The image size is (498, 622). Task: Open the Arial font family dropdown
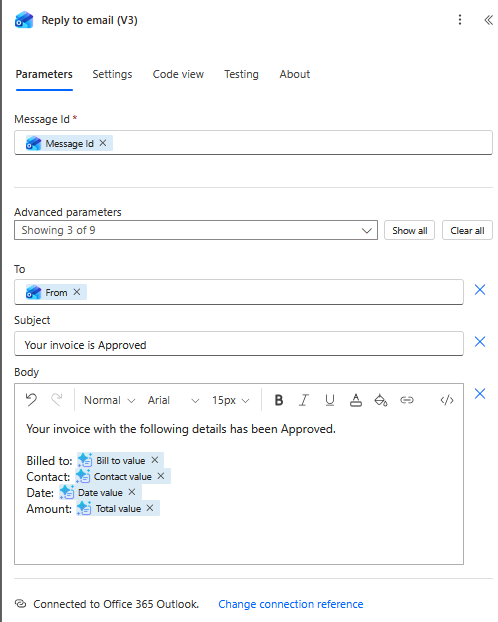coord(173,400)
